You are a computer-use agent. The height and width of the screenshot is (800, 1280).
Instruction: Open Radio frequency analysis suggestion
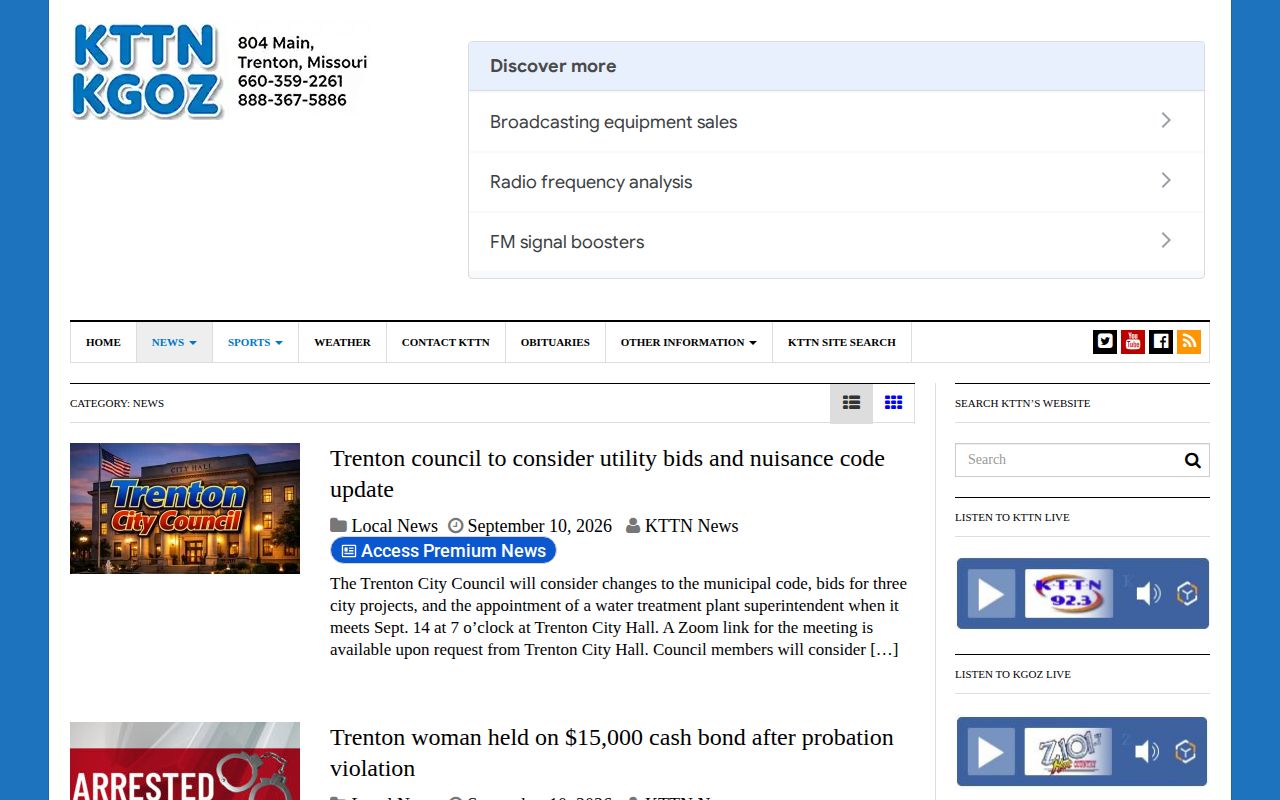[x=836, y=182]
